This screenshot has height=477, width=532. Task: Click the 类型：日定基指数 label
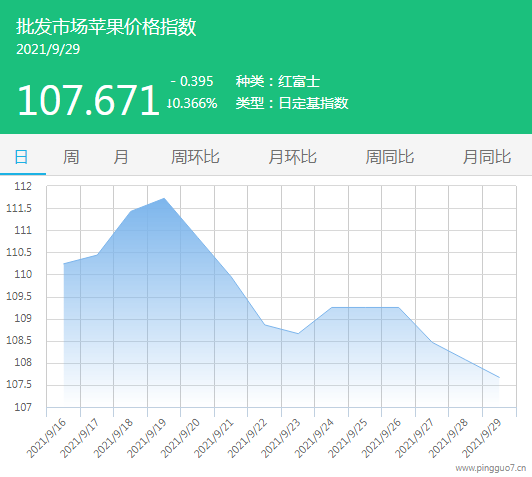click(292, 103)
